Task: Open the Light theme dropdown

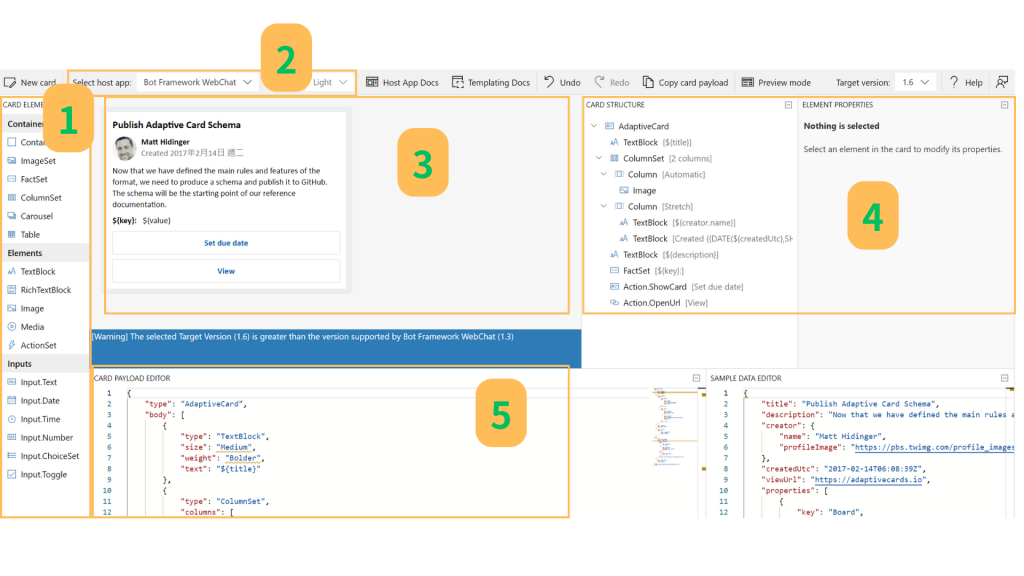Action: [330, 82]
